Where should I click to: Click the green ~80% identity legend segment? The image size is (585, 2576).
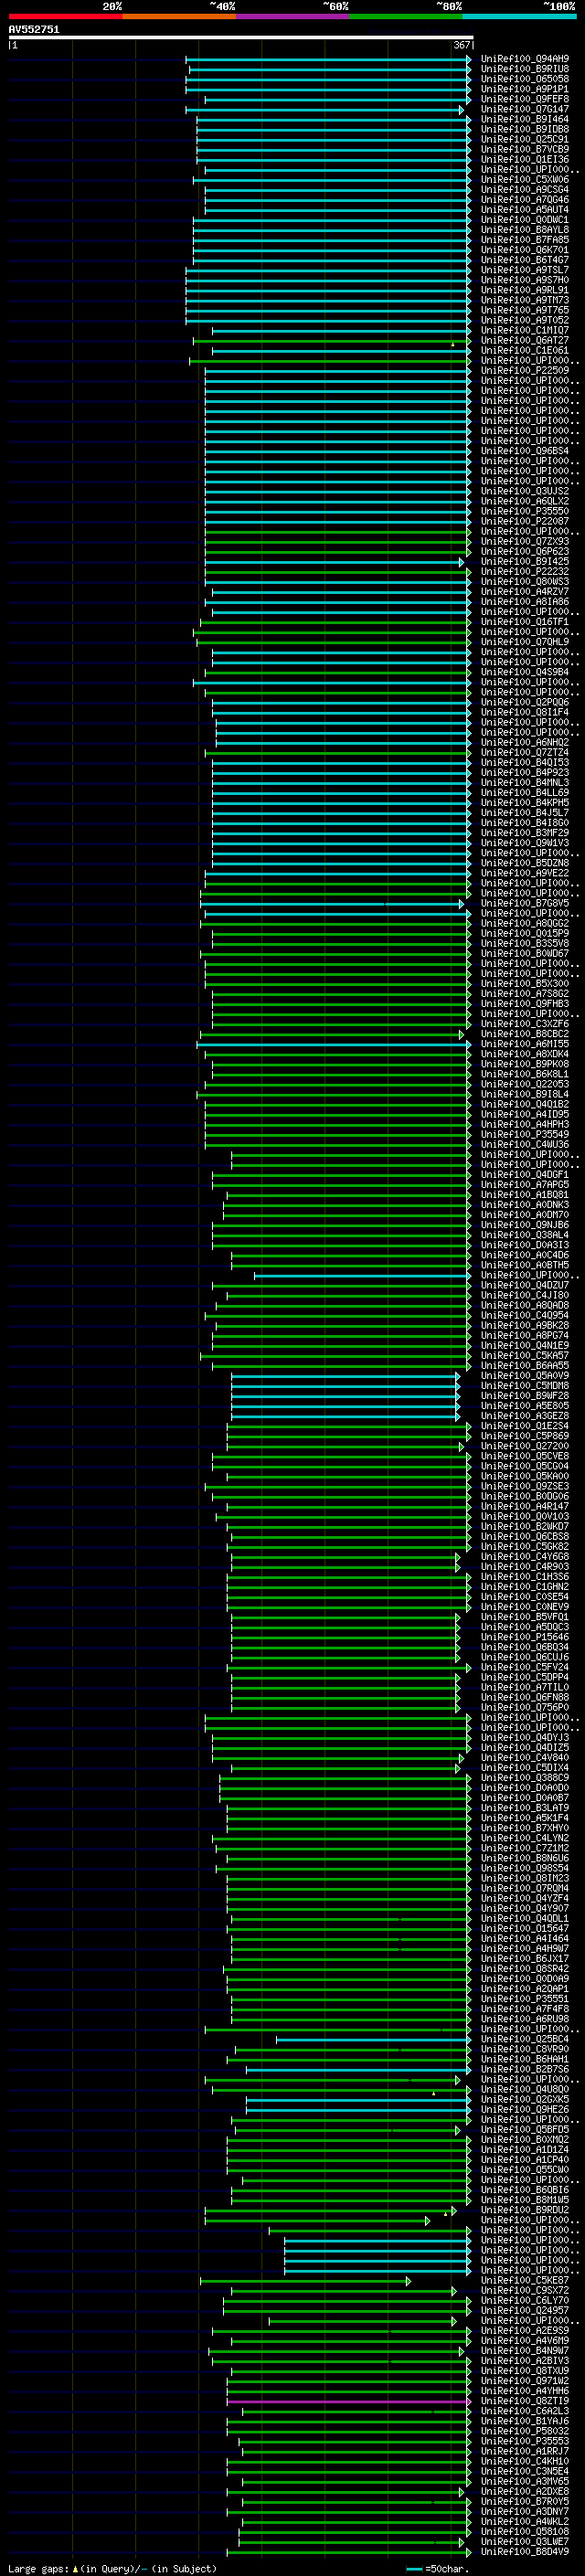[x=406, y=16]
